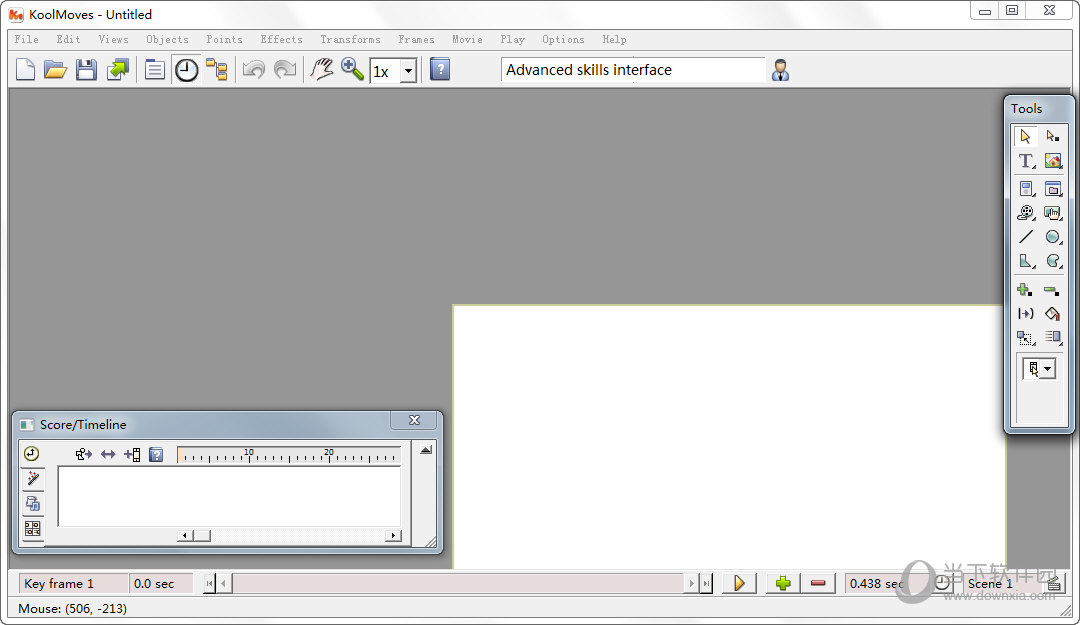The width and height of the screenshot is (1080, 625).
Task: Open the Movie menu
Action: pos(467,39)
